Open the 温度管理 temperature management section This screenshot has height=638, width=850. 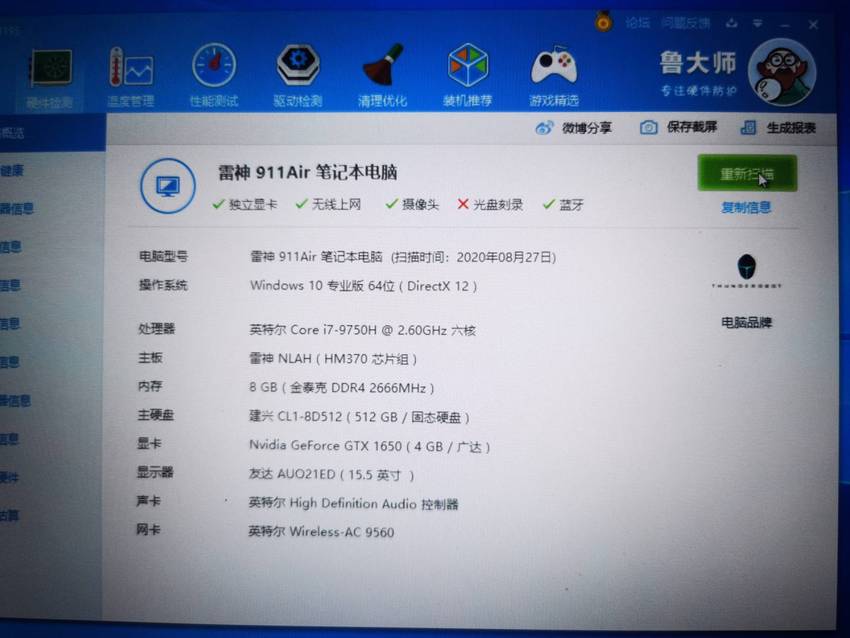point(131,77)
